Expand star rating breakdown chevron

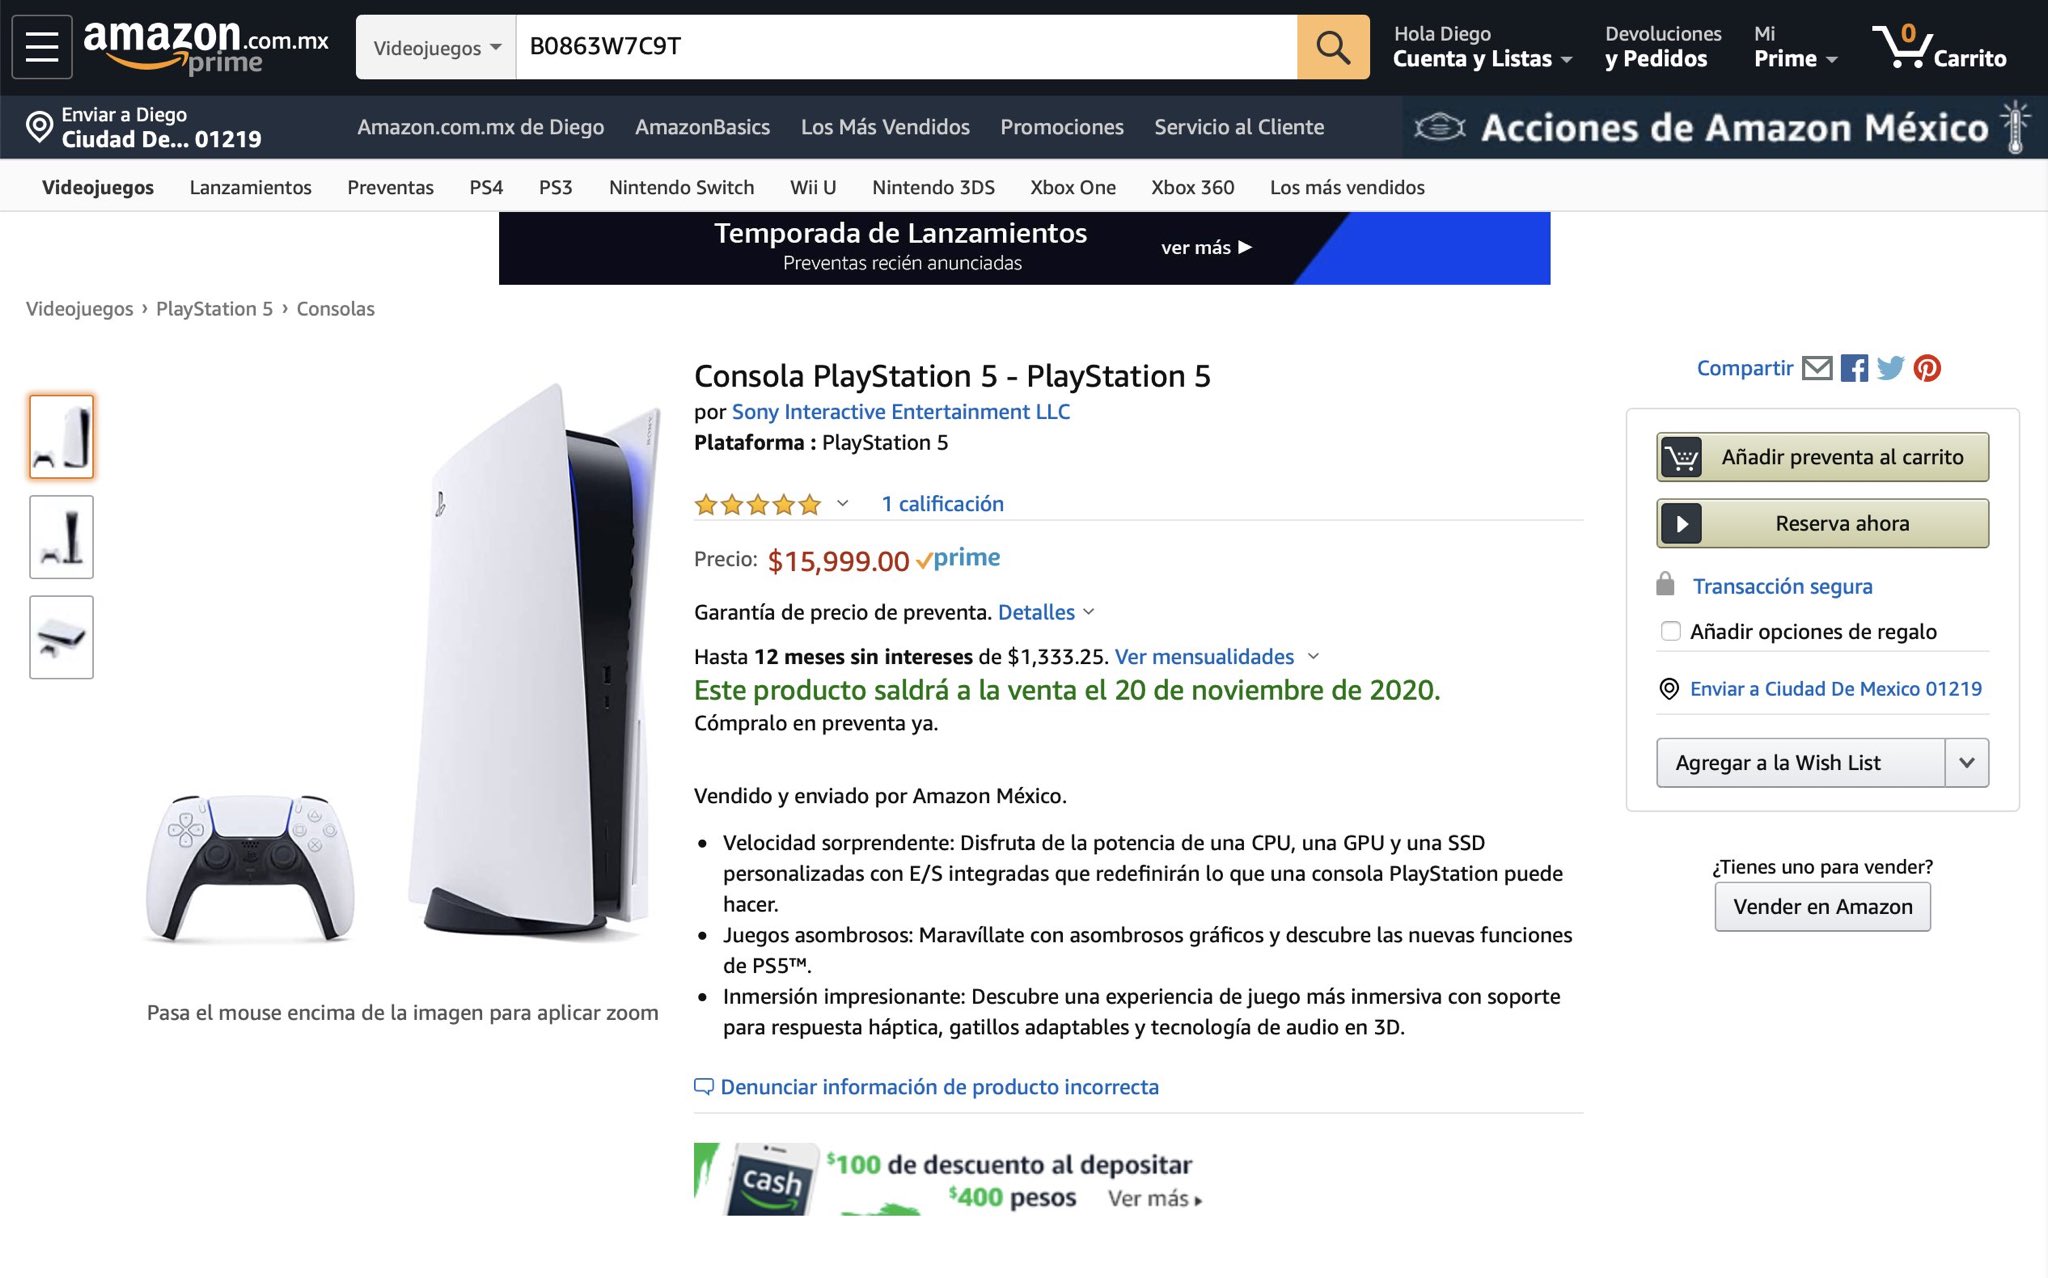coord(842,504)
